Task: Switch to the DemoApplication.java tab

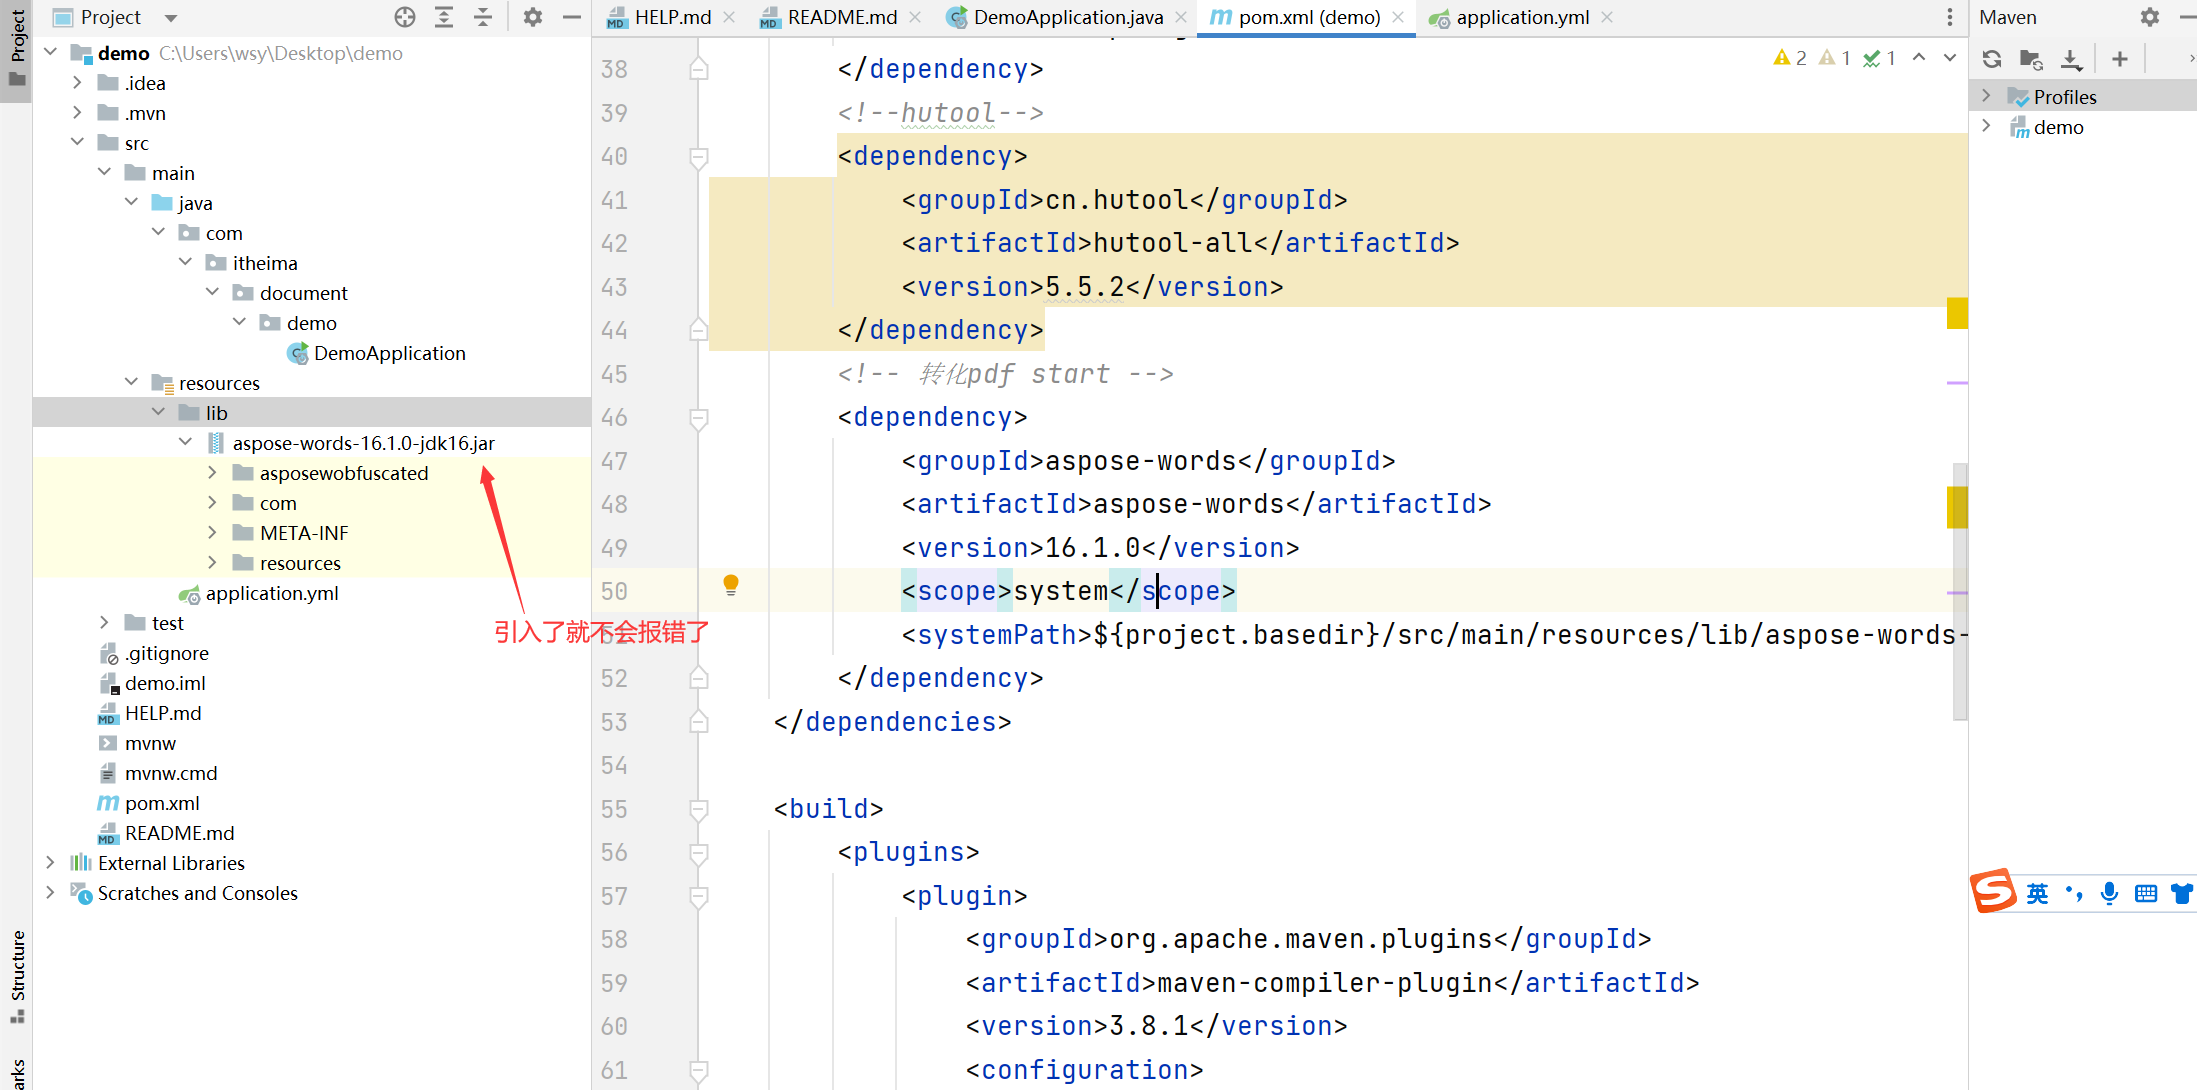Action: tap(1066, 17)
